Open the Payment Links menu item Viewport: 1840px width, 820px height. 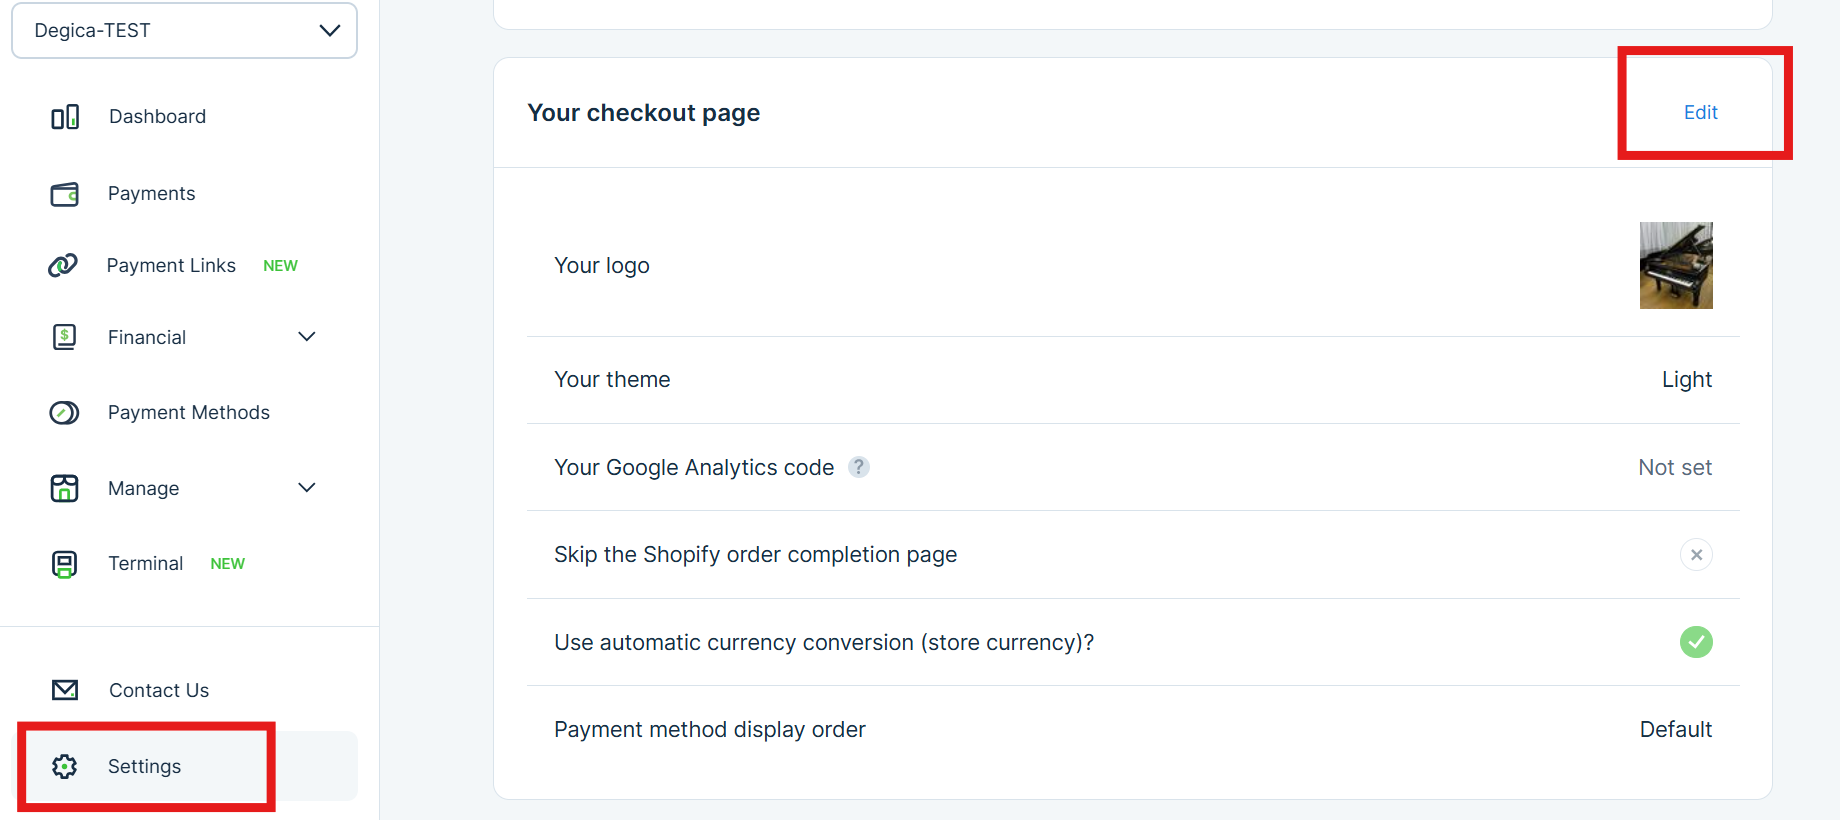pyautogui.click(x=171, y=265)
